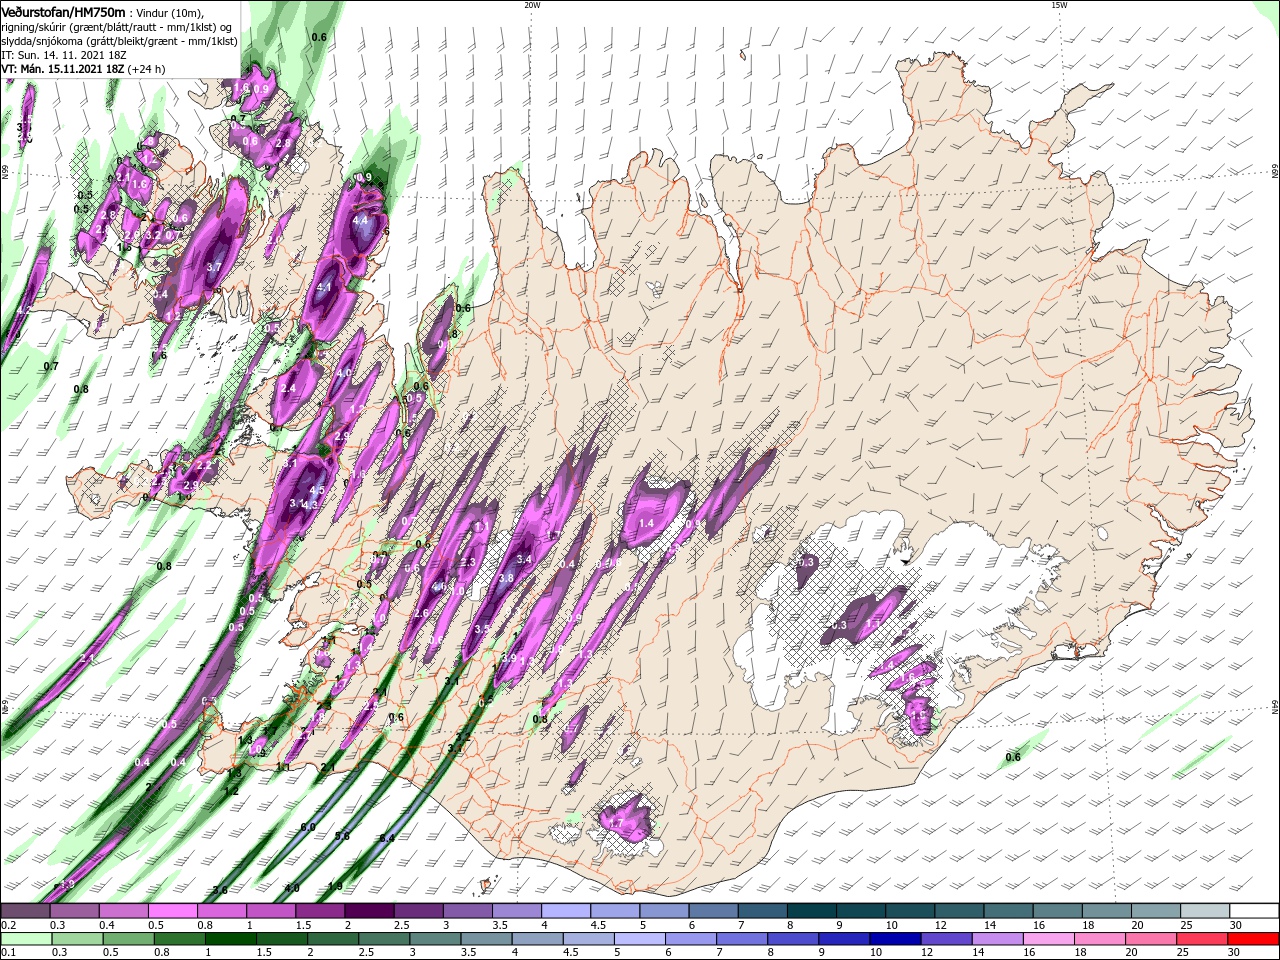Click the 3.8 precipitation value

click(x=506, y=578)
